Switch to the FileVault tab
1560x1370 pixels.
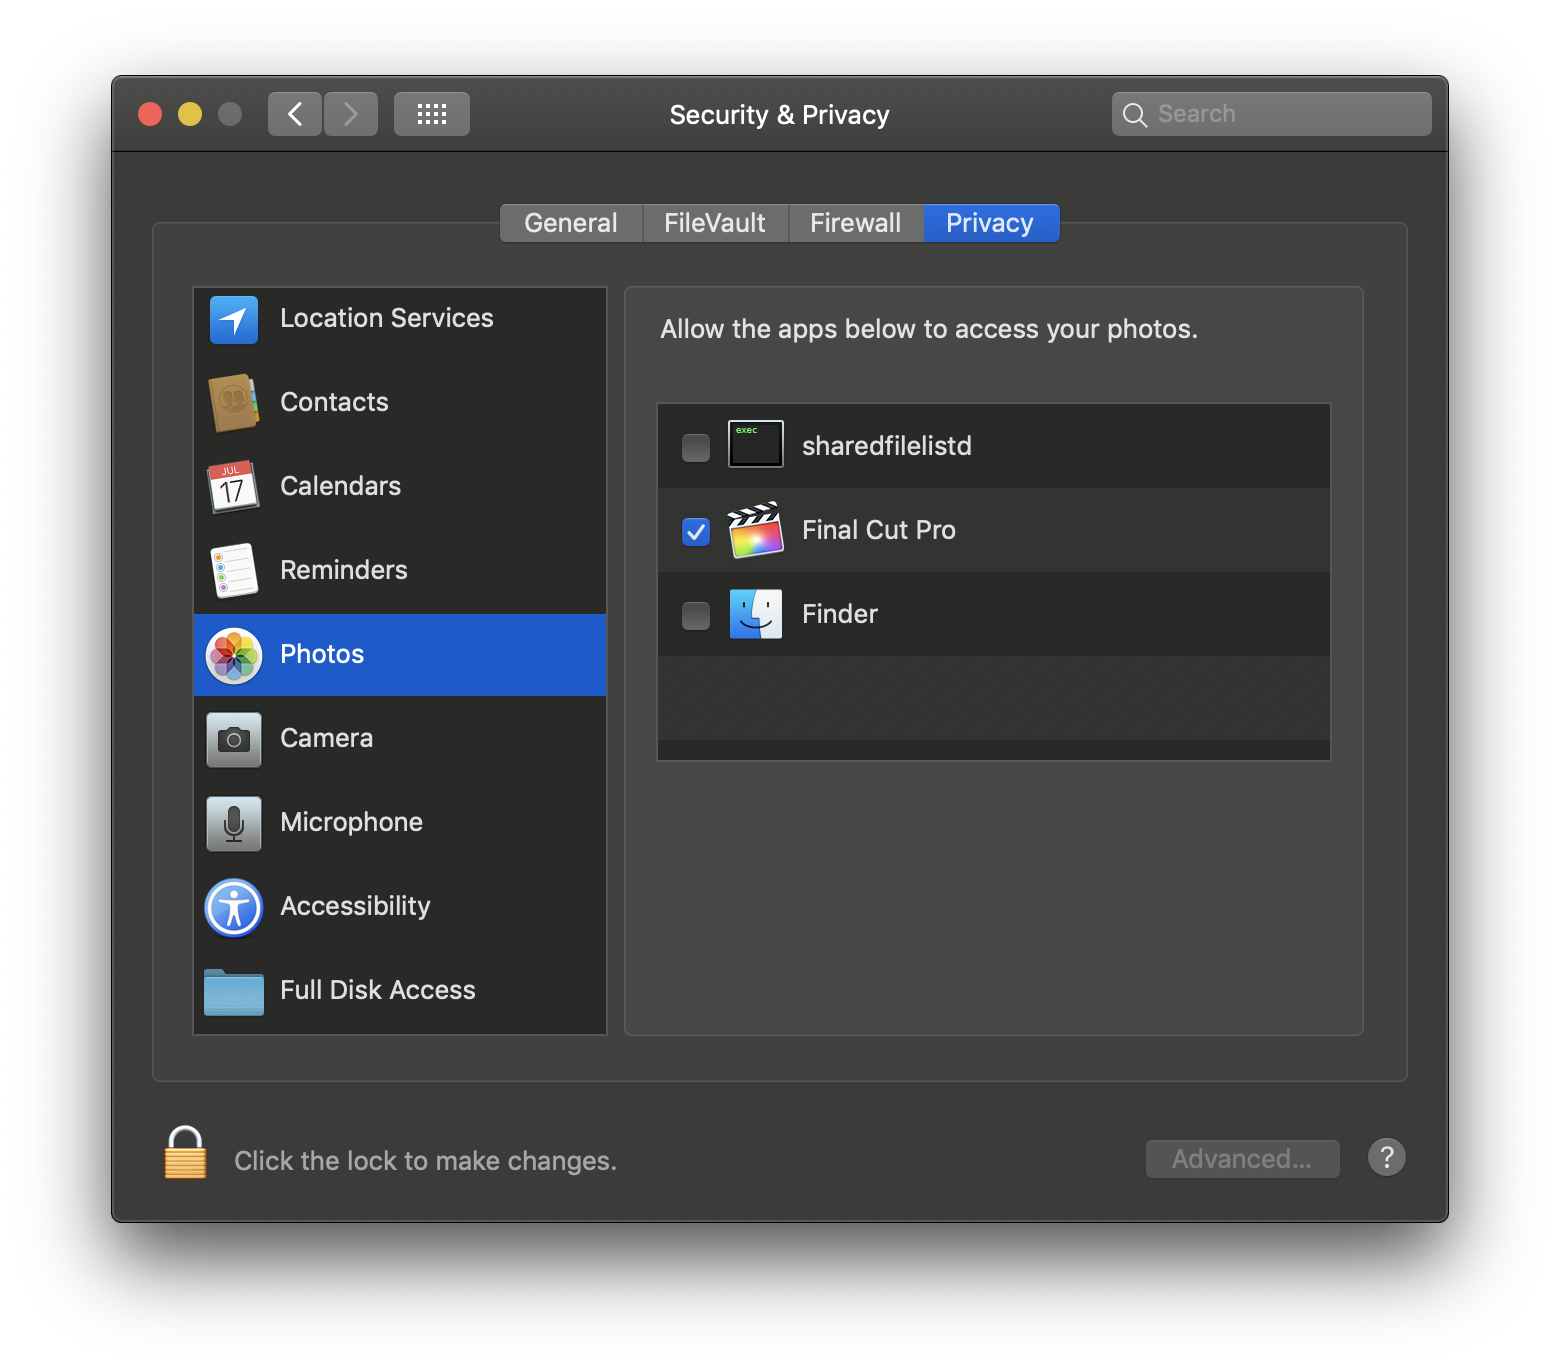point(715,223)
